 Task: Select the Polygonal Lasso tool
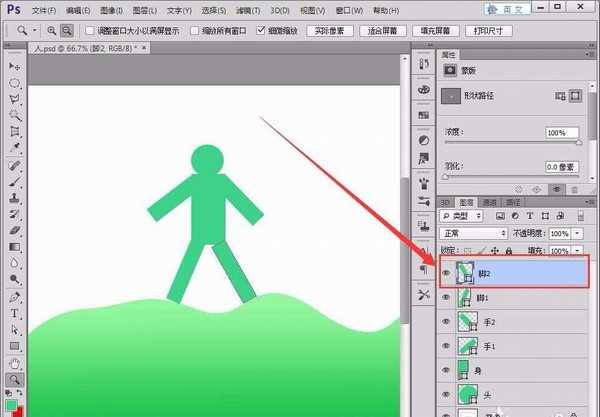pyautogui.click(x=15, y=99)
